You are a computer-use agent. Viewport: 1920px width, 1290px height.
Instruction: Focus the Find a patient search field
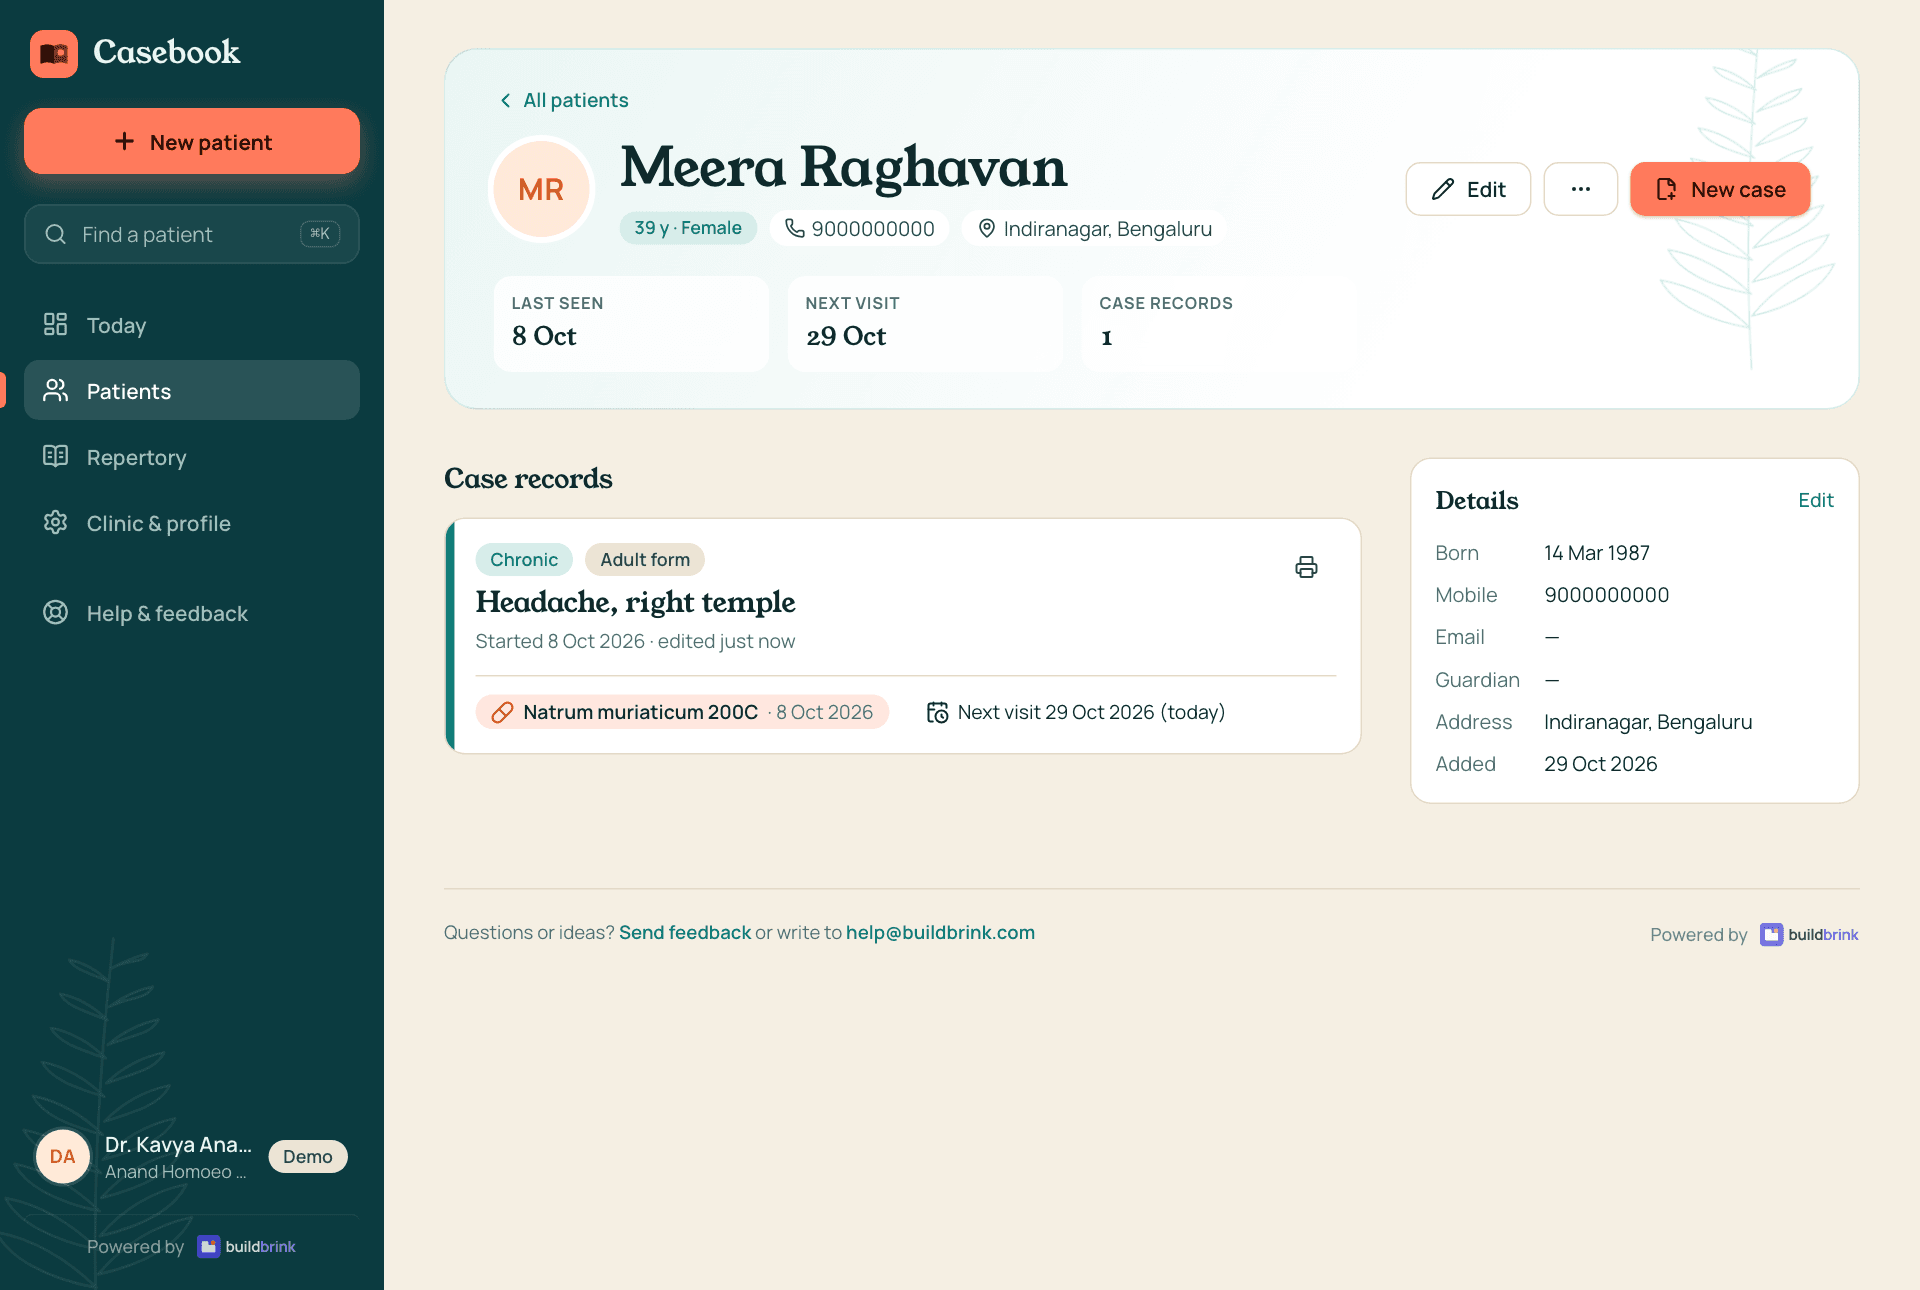pyautogui.click(x=192, y=234)
